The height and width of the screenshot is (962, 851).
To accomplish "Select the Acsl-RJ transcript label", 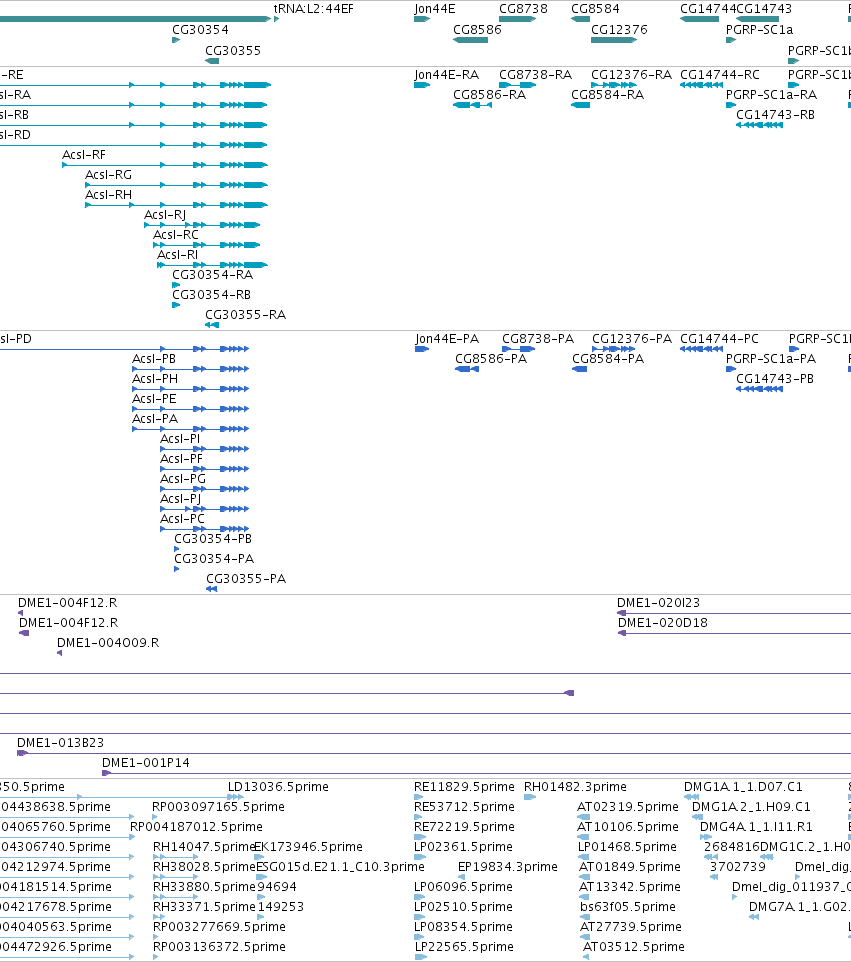I will [164, 215].
